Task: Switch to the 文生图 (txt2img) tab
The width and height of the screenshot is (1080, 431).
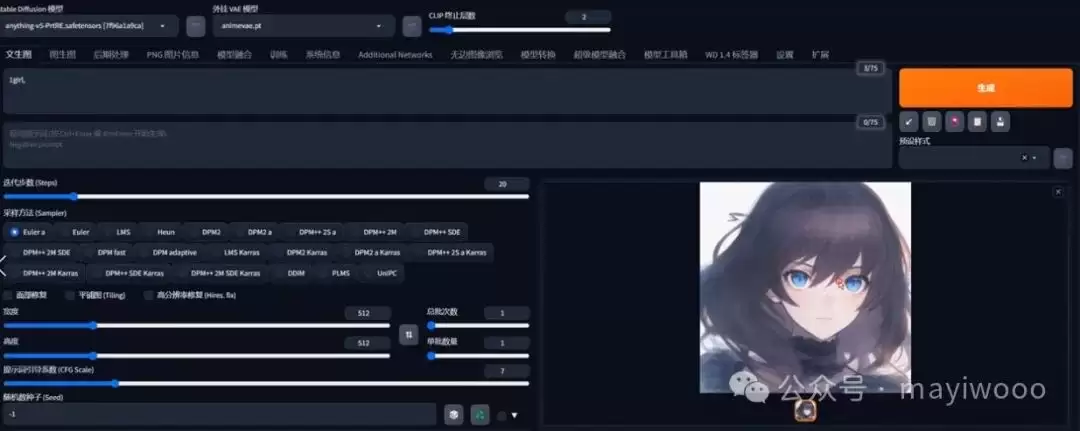Action: pos(18,54)
